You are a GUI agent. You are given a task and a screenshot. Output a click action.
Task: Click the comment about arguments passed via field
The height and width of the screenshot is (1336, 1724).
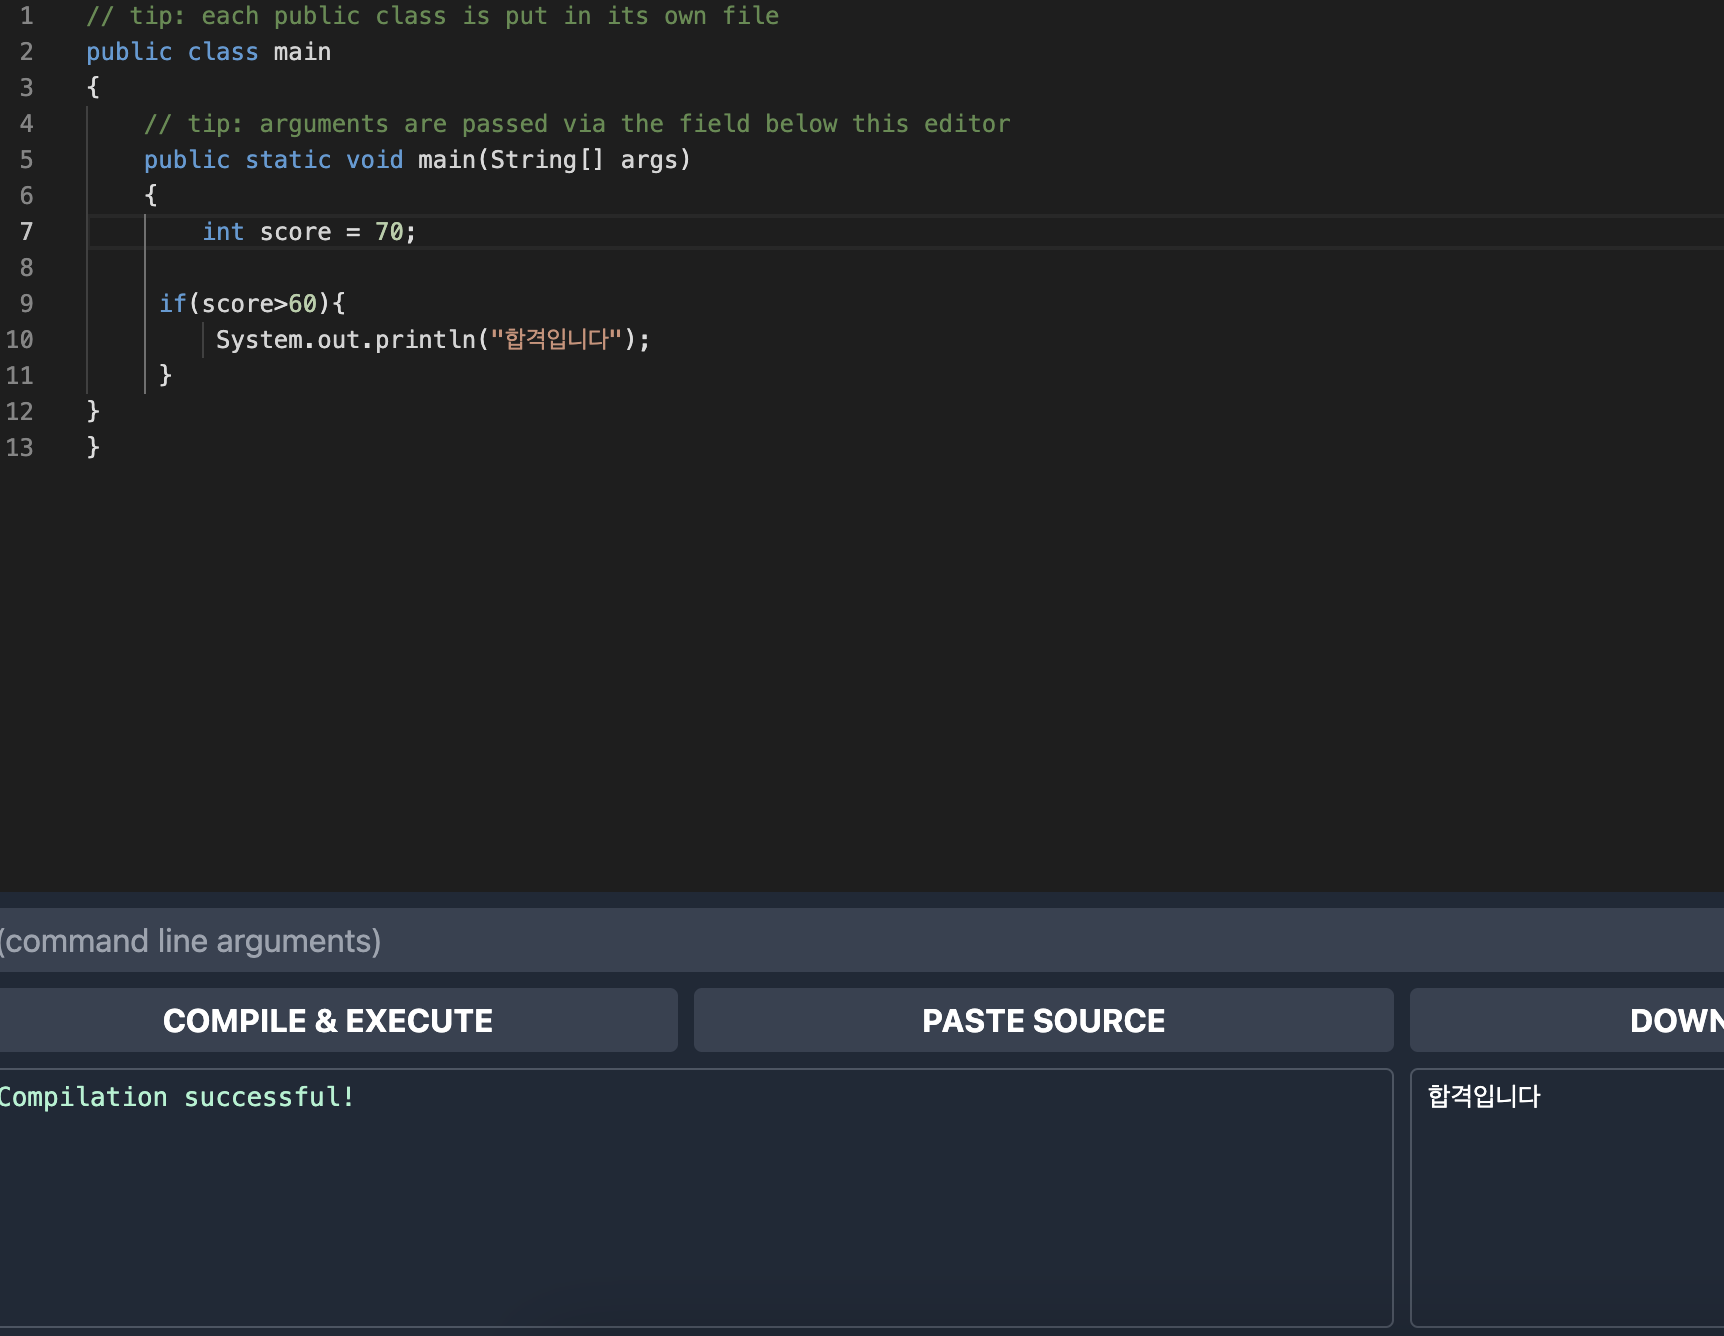point(577,124)
